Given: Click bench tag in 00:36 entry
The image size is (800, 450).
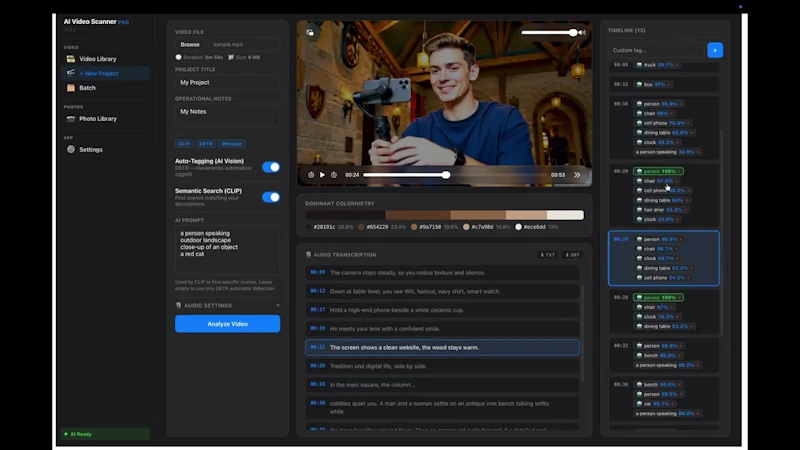Looking at the screenshot, I should pyautogui.click(x=658, y=385).
